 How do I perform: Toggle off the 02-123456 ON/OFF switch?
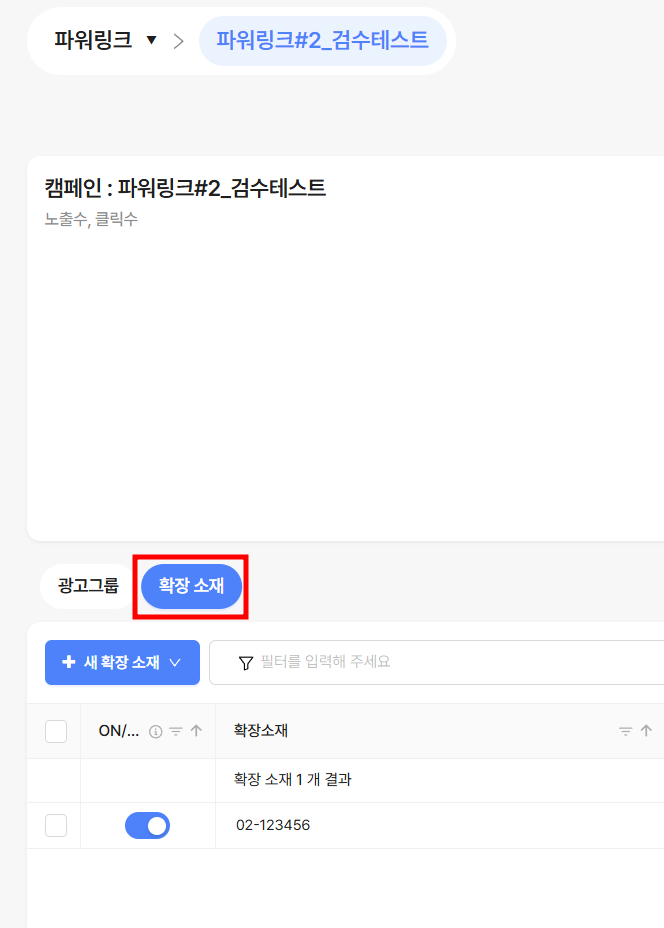click(147, 826)
